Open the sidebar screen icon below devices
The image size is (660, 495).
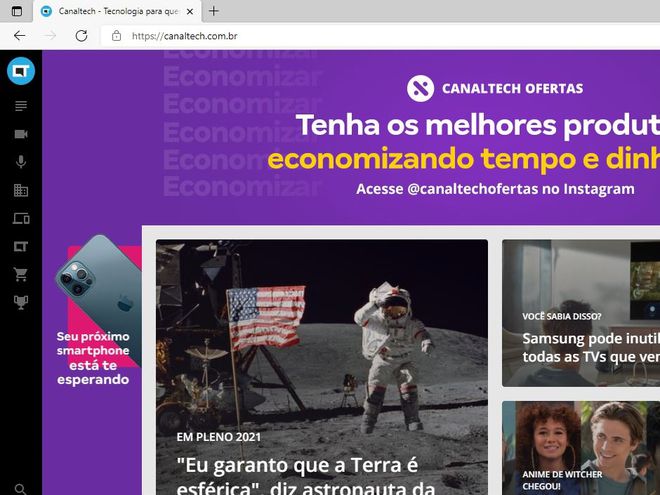click(x=21, y=246)
